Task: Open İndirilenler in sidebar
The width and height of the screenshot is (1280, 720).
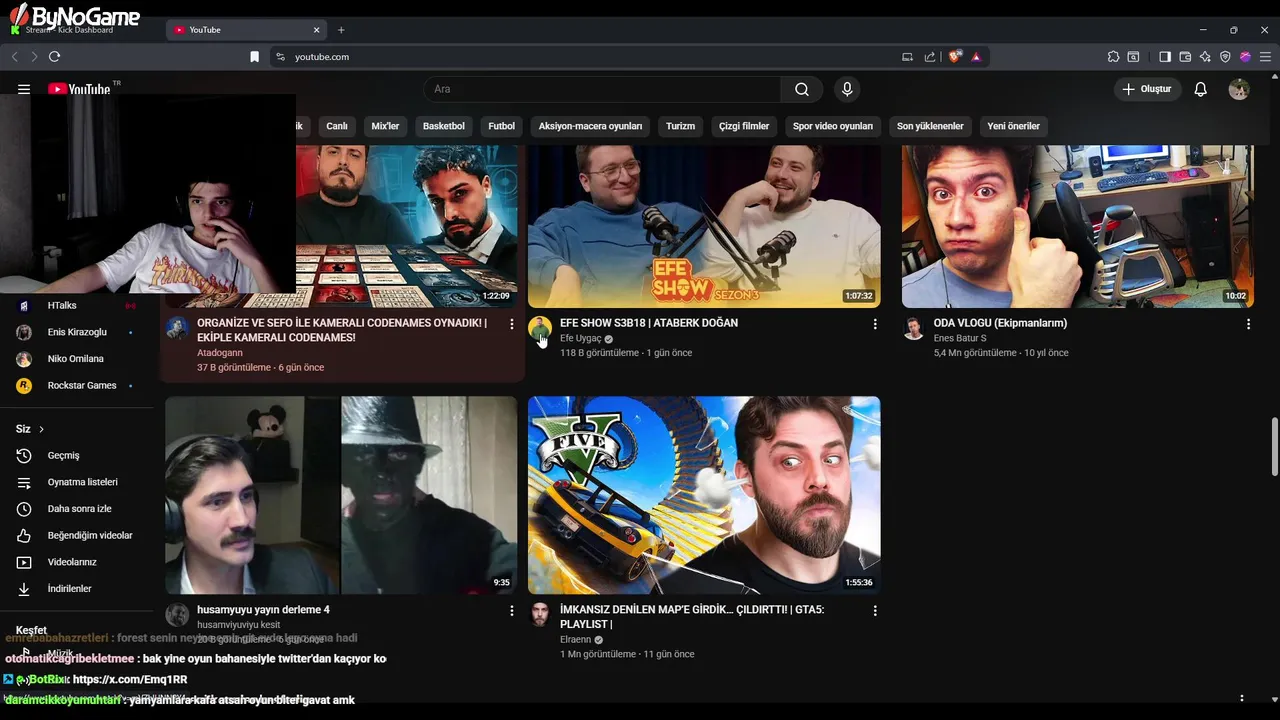Action: click(x=77, y=589)
